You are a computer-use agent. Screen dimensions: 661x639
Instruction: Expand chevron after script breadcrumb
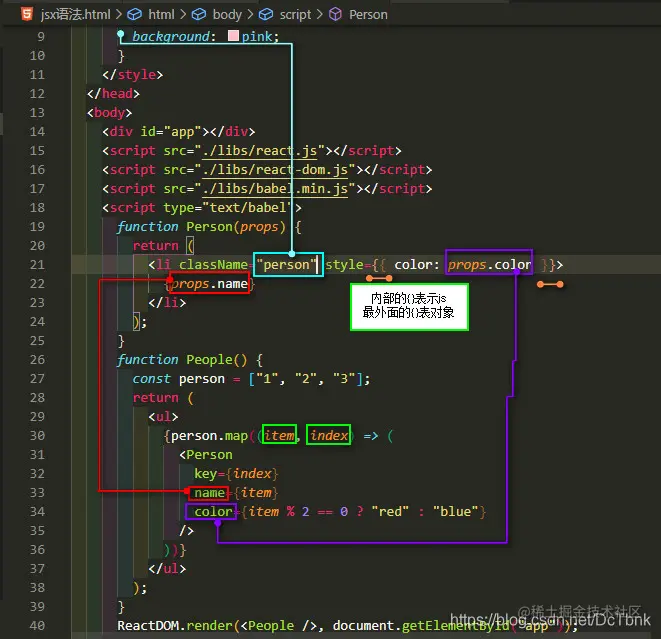(x=320, y=15)
